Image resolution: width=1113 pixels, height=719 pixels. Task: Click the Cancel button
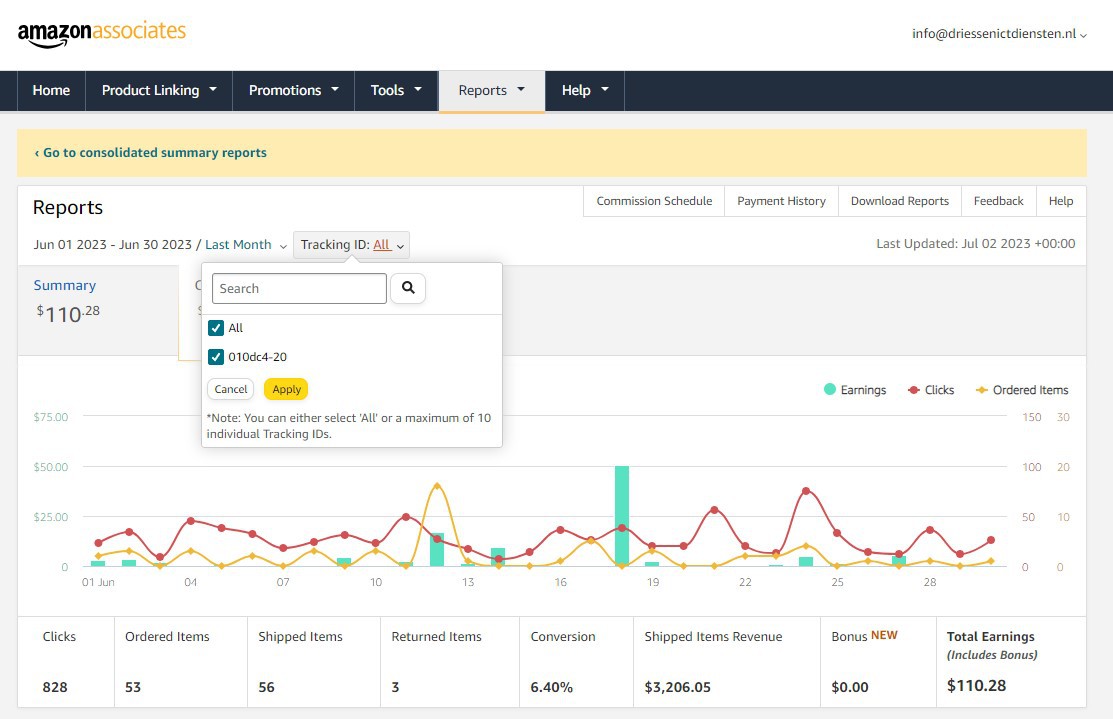click(x=231, y=389)
